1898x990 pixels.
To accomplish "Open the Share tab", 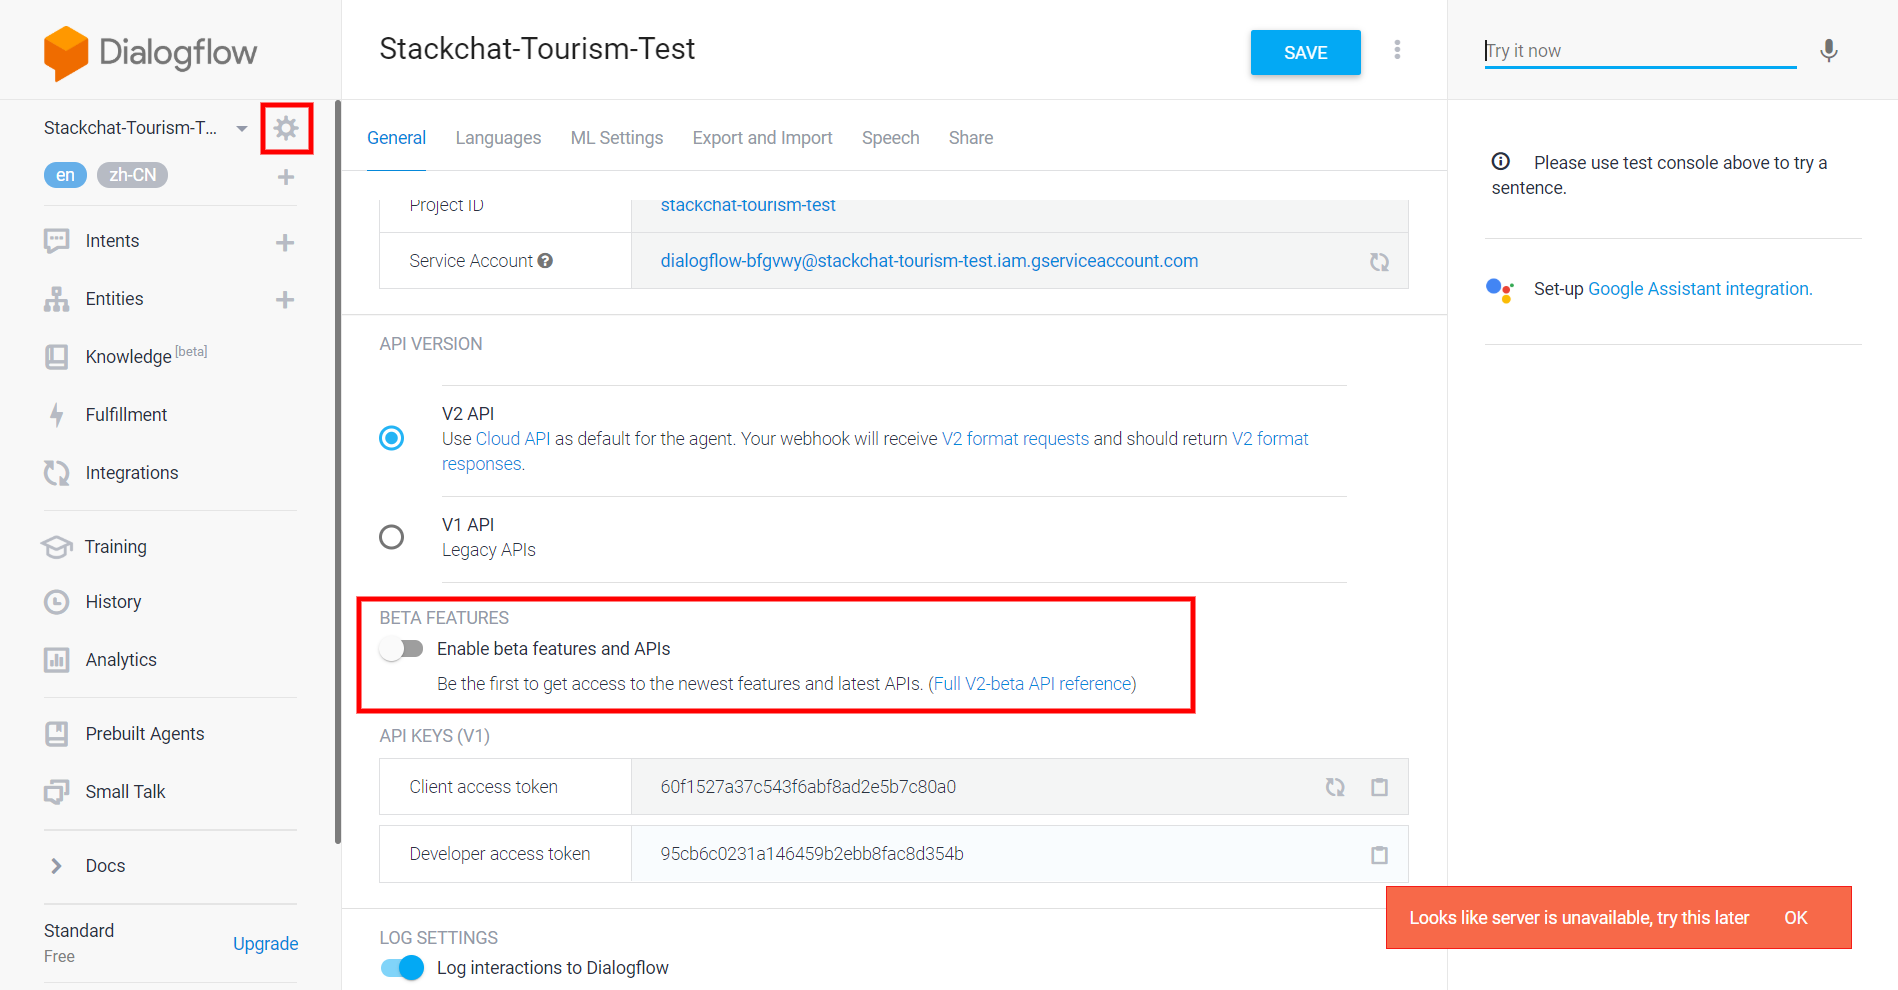I will point(971,138).
